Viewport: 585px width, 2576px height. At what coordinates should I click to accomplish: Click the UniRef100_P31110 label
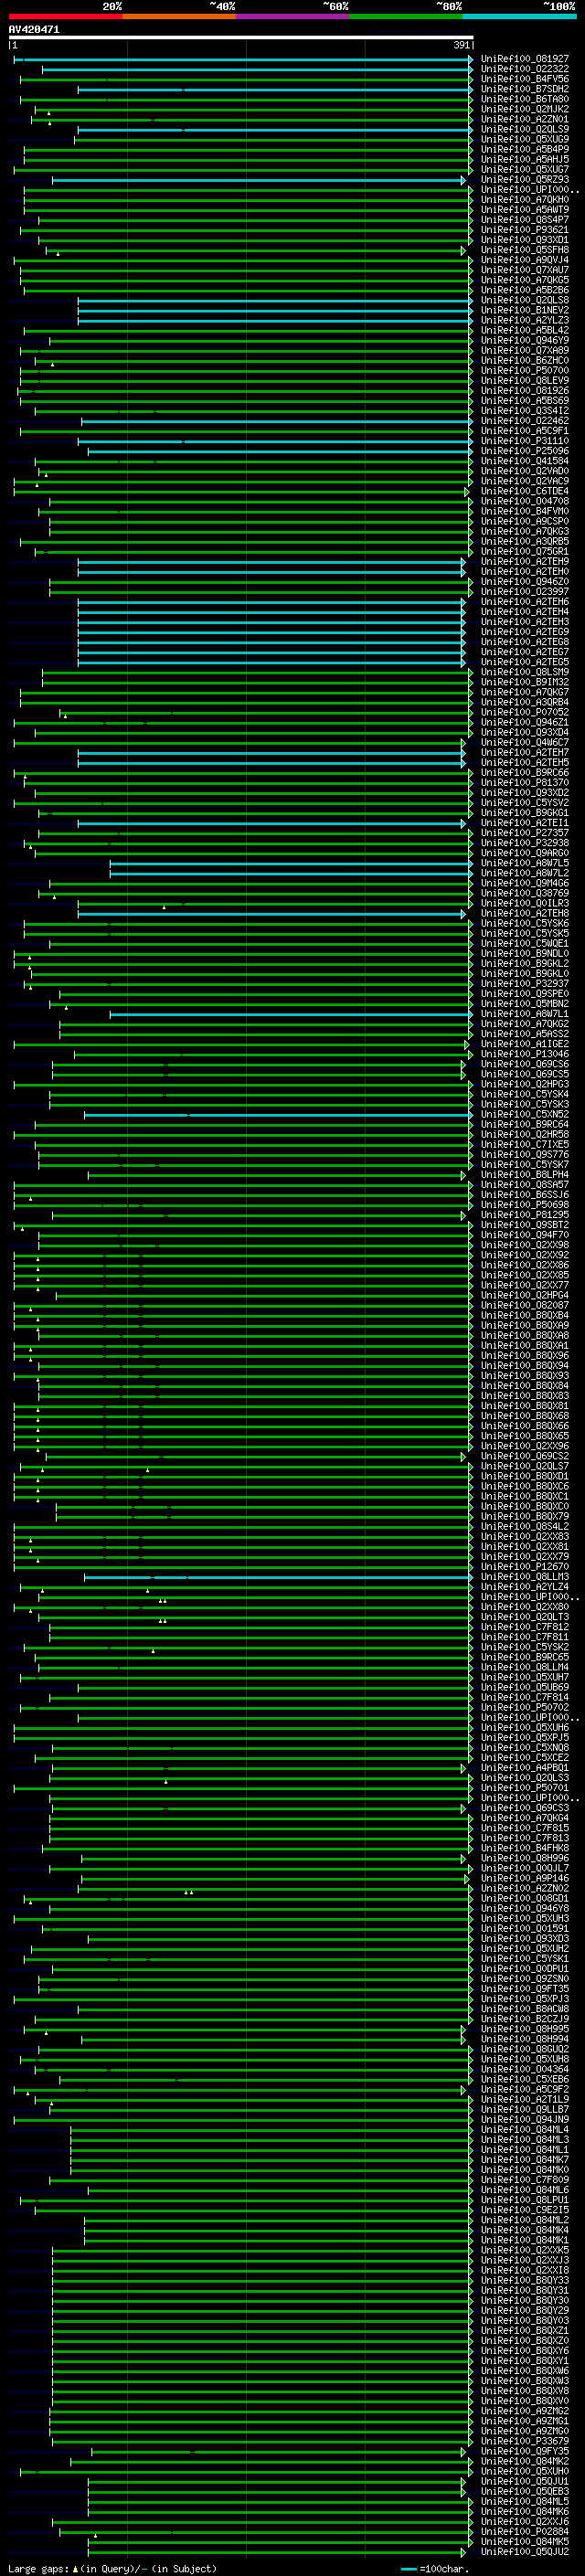pos(525,441)
